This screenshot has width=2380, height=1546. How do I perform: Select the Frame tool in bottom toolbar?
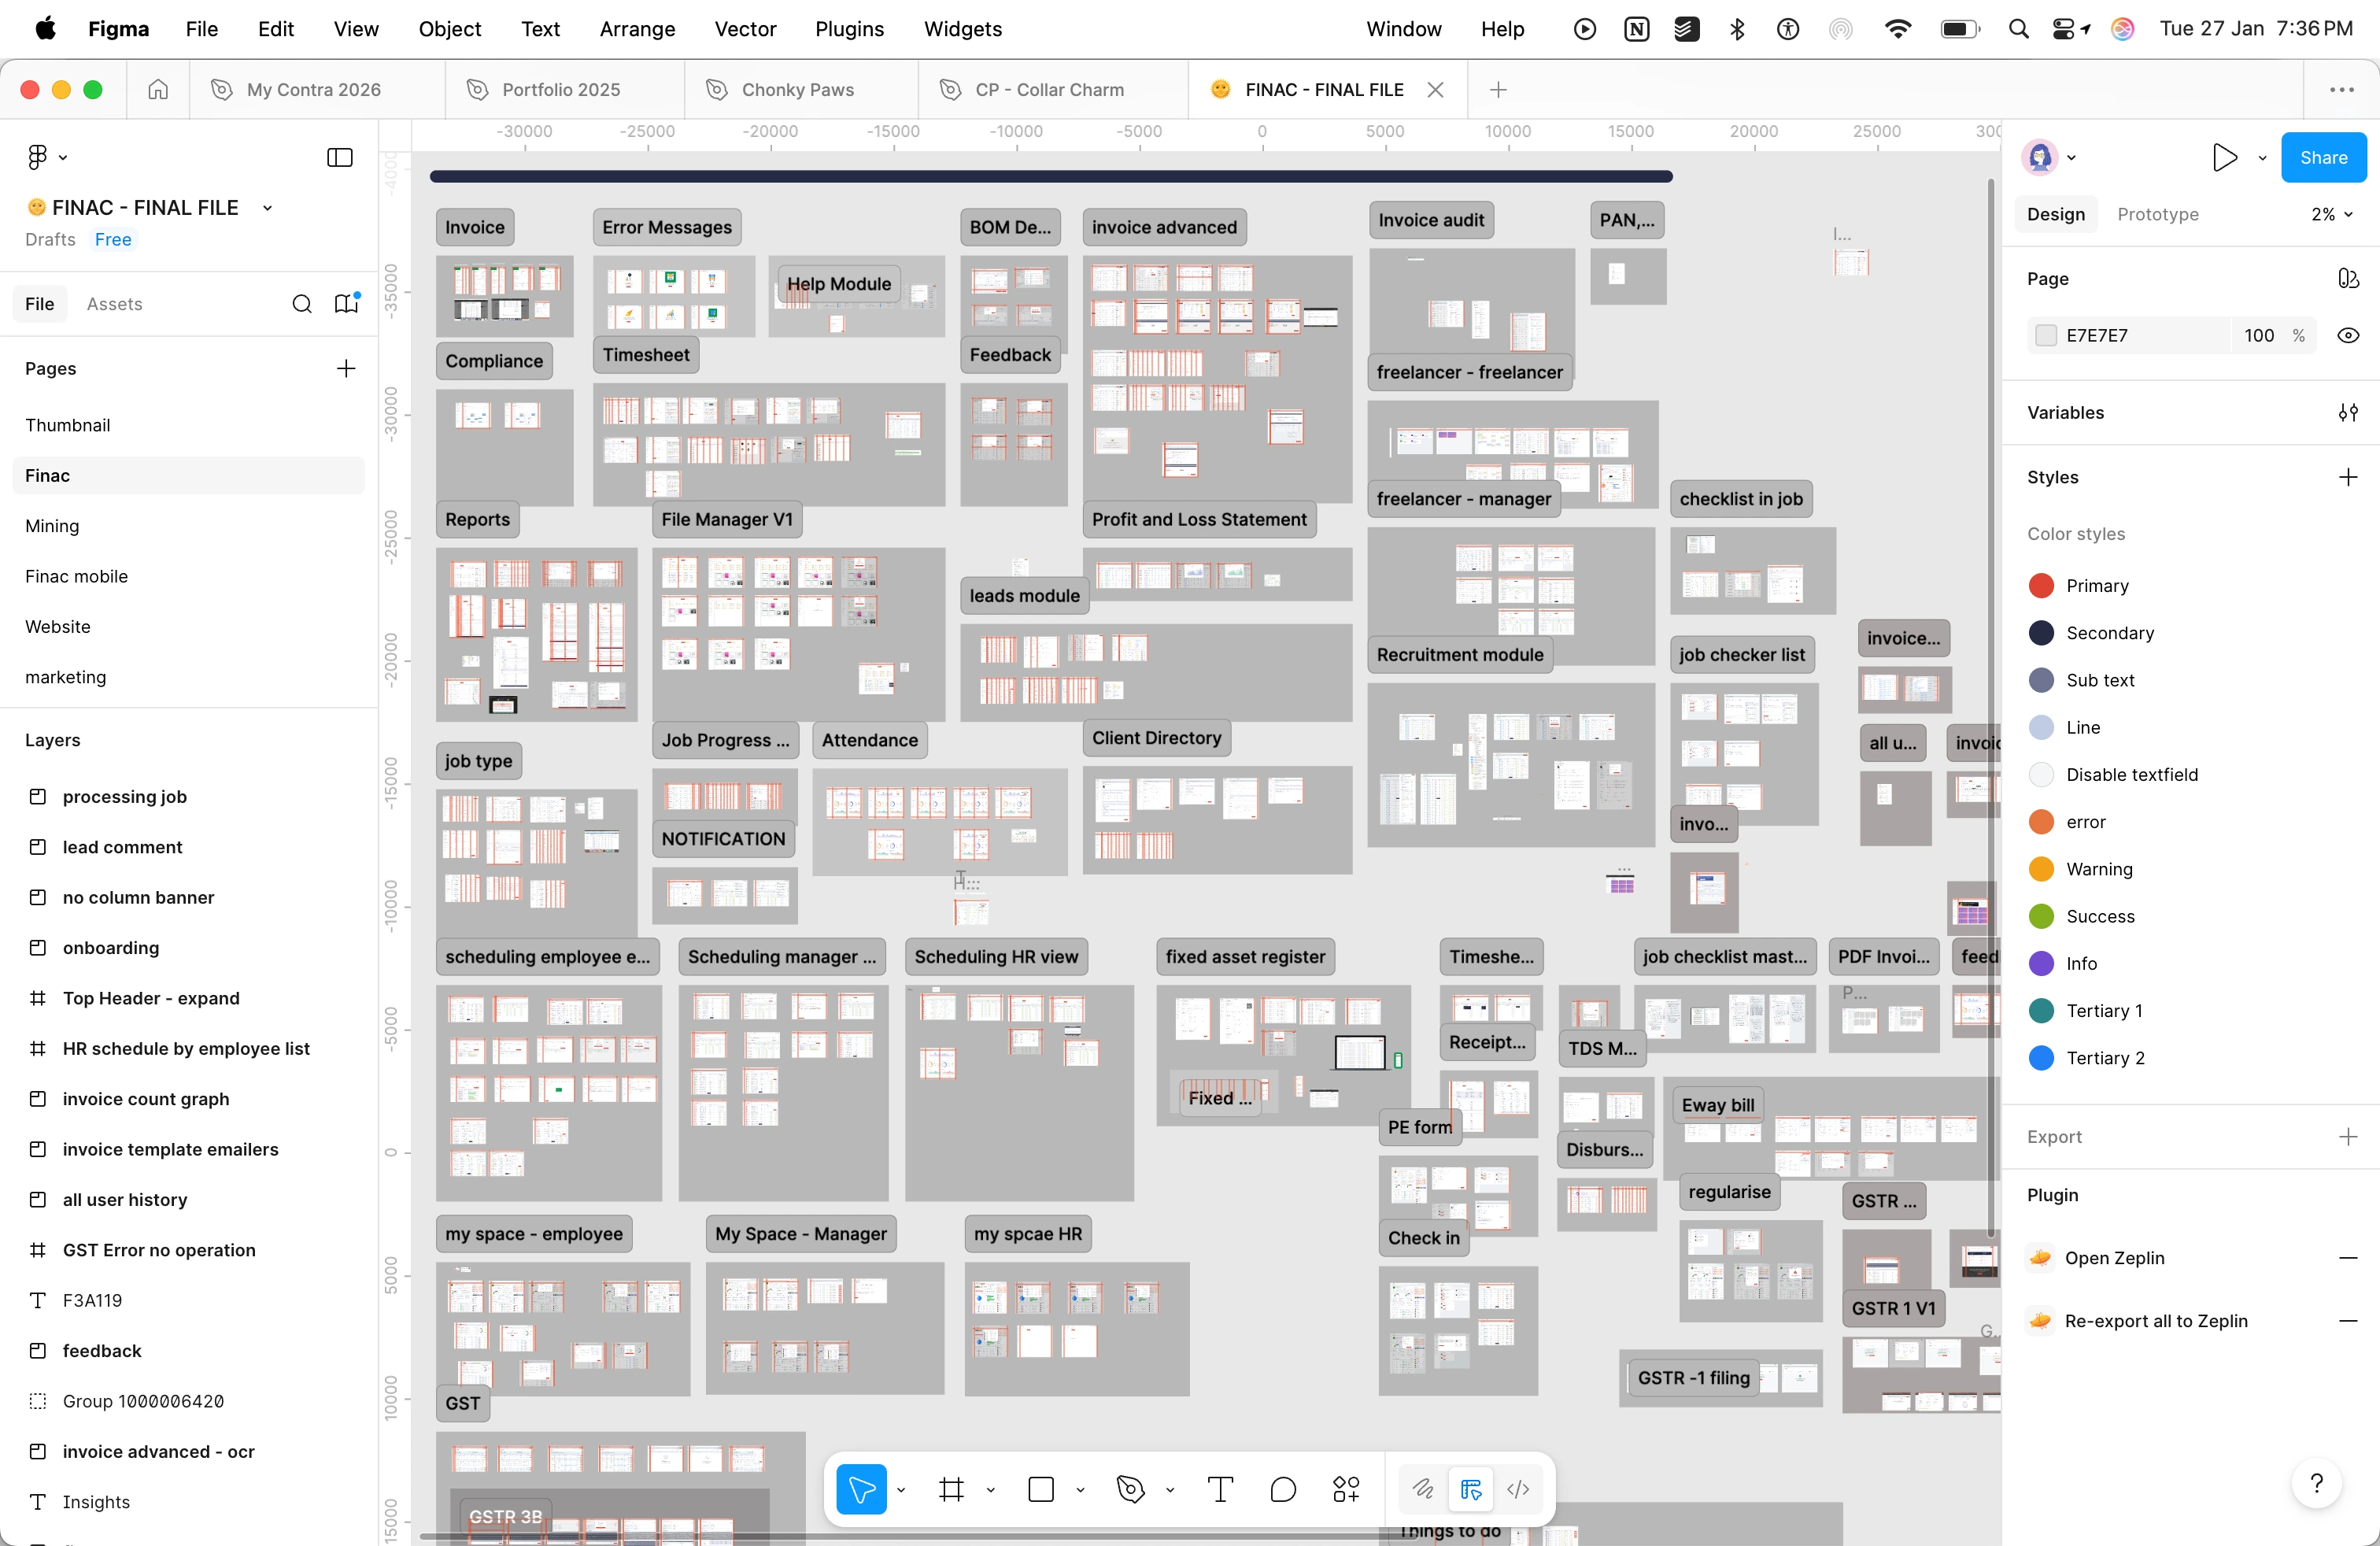click(951, 1490)
